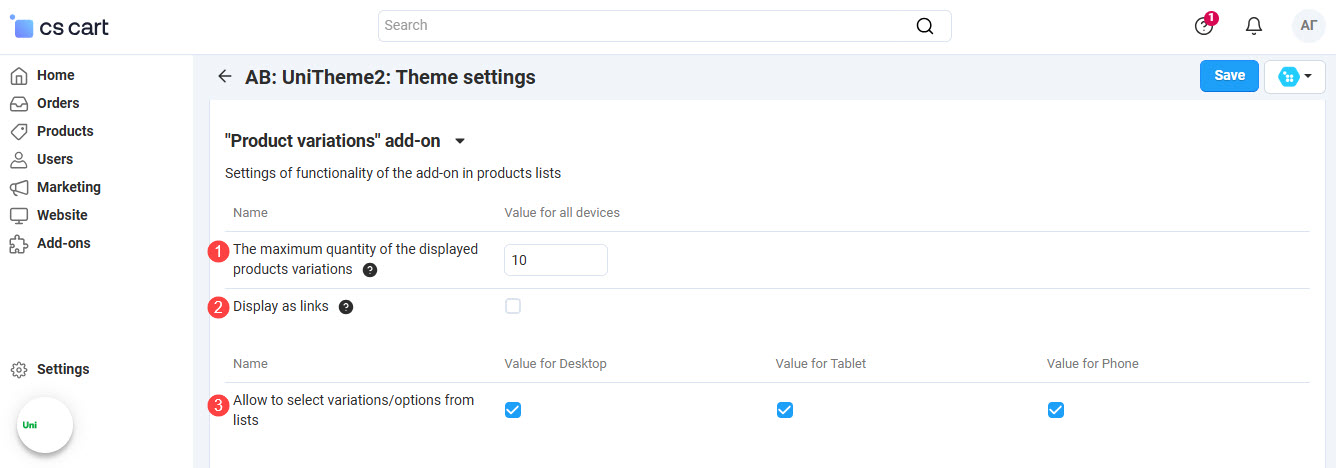
Task: Open Products menu item
Action: tap(65, 131)
